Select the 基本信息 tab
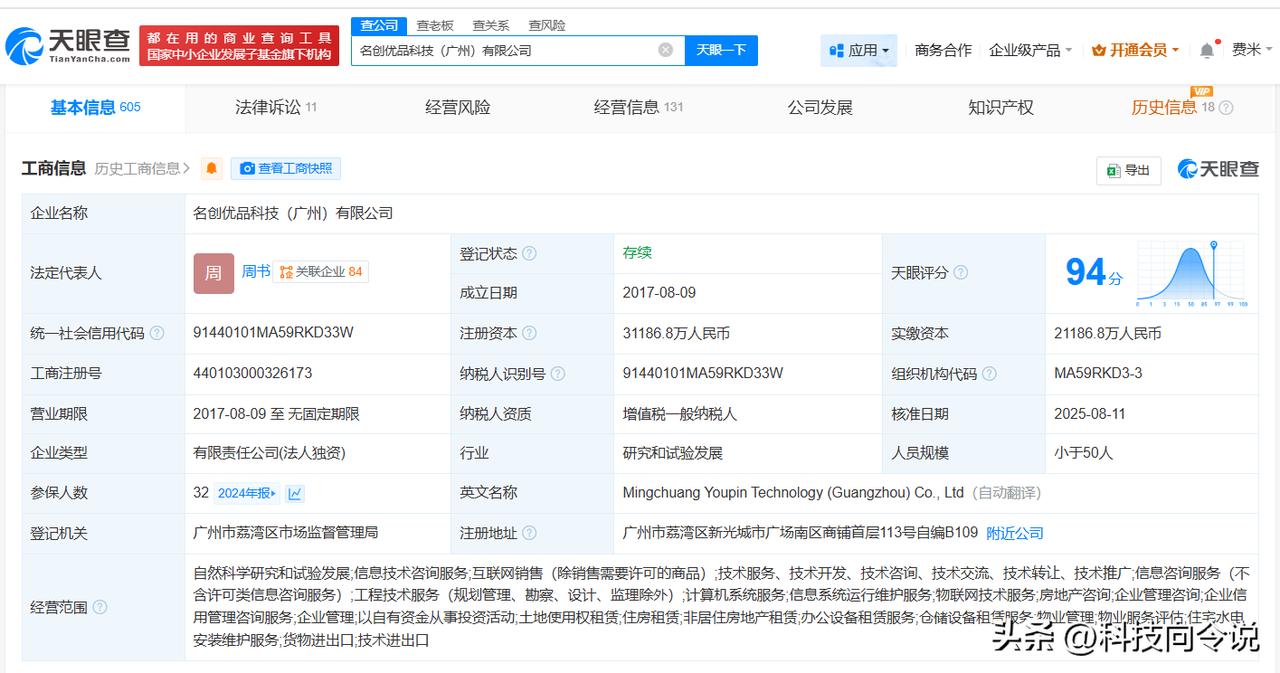The width and height of the screenshot is (1280, 673). coord(95,108)
